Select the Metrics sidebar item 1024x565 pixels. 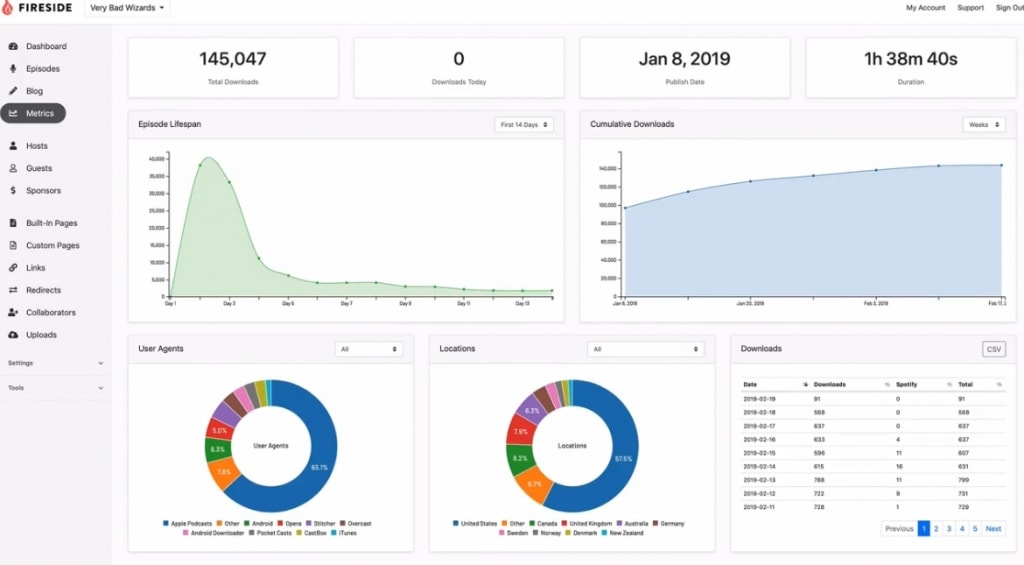click(x=33, y=114)
